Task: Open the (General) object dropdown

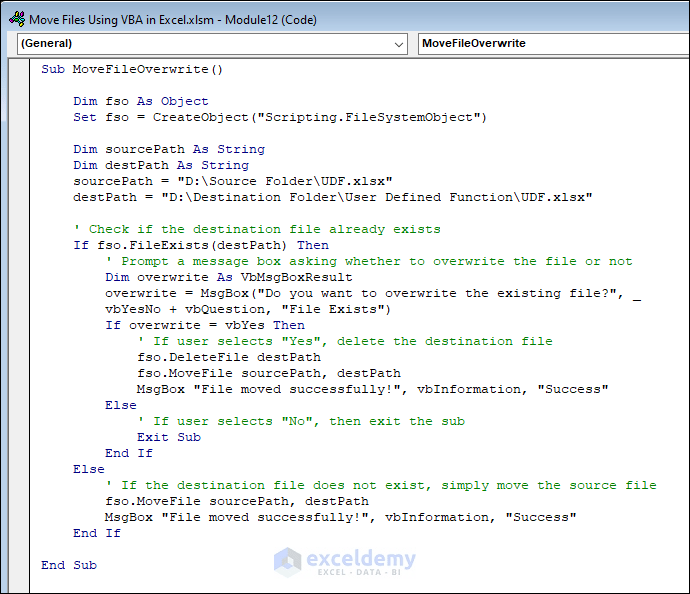Action: pos(212,44)
